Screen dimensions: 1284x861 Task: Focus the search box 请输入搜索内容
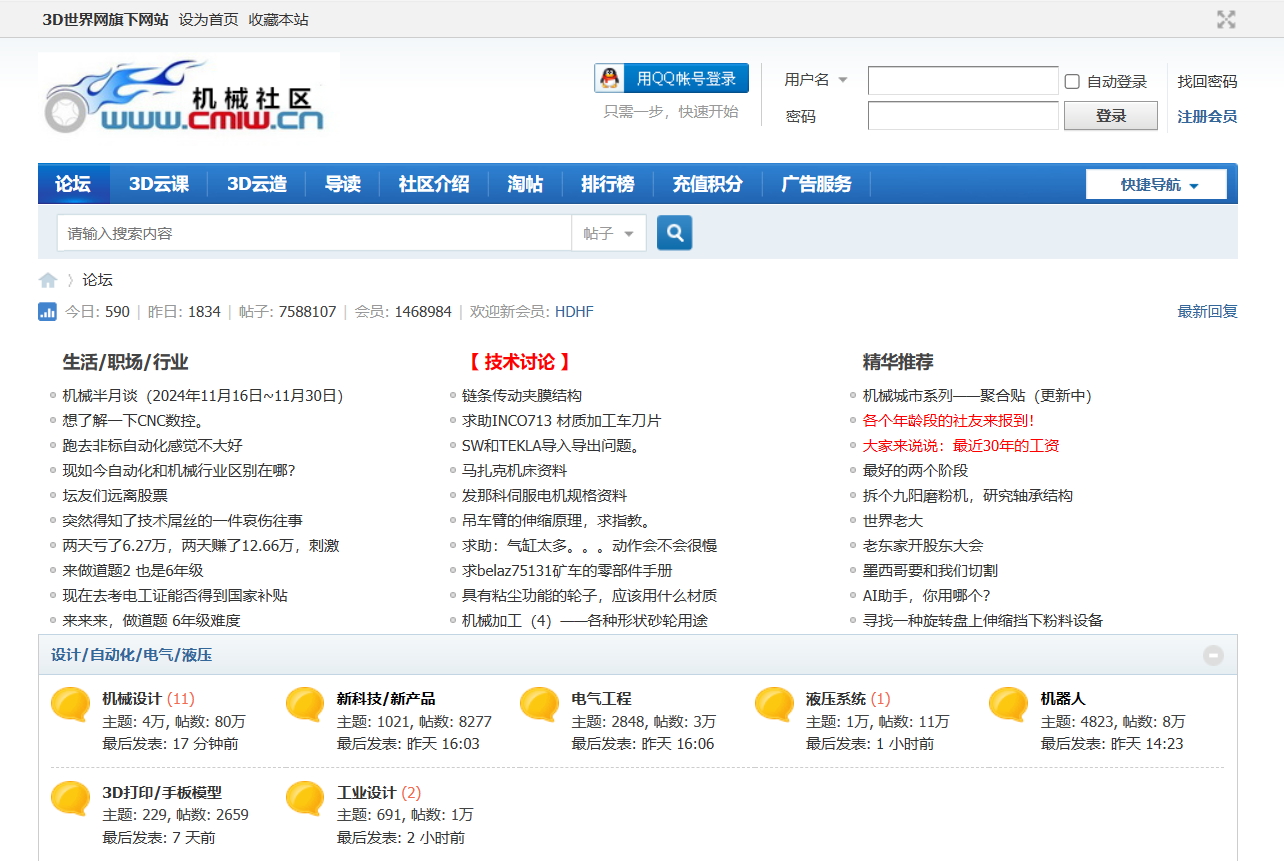click(x=313, y=233)
